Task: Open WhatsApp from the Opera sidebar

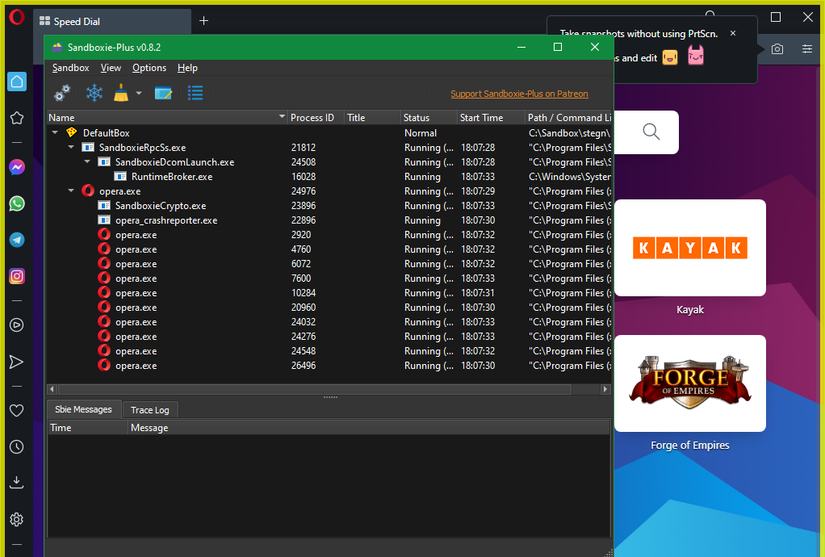Action: click(x=16, y=203)
